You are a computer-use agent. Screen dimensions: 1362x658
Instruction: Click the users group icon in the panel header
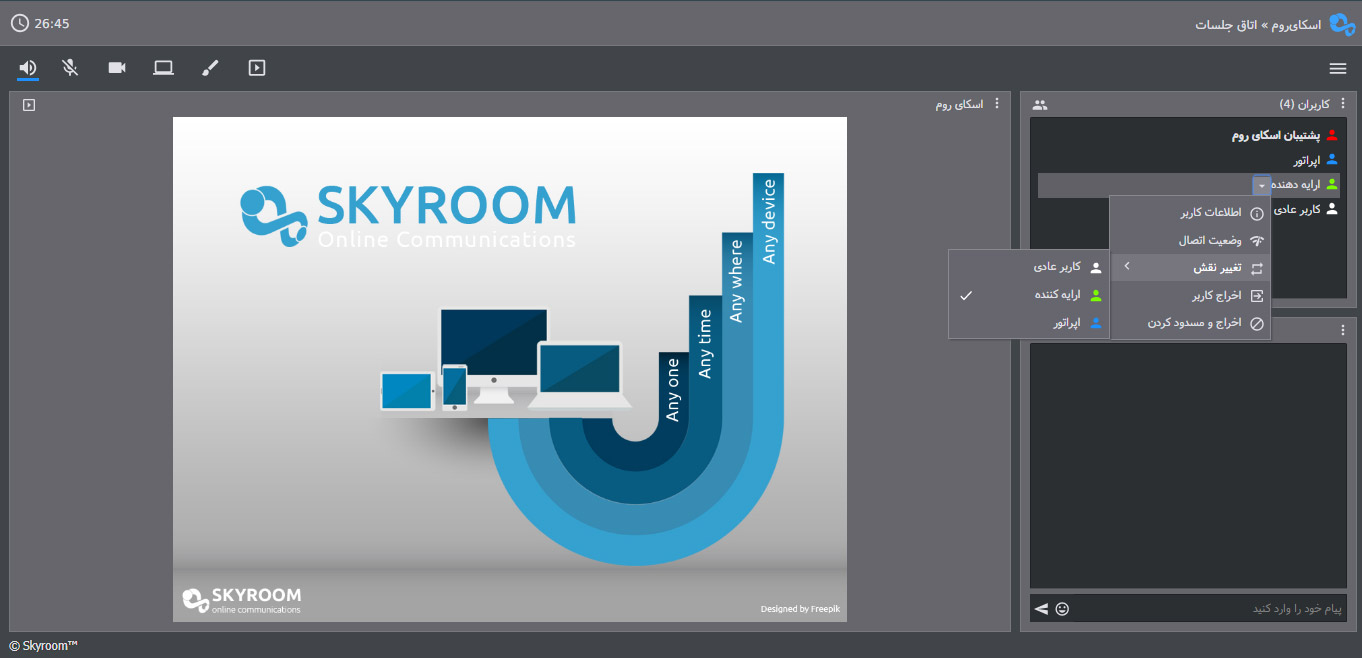click(1040, 105)
